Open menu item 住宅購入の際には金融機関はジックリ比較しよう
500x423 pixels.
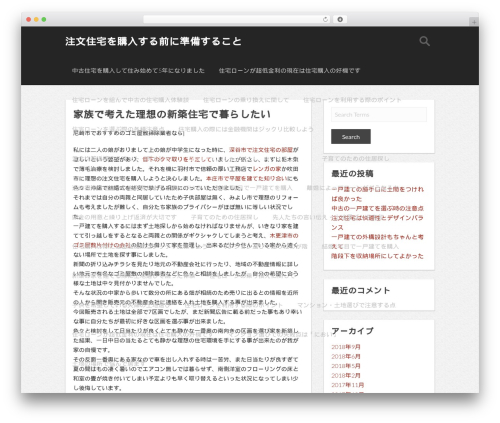pyautogui.click(x=246, y=129)
